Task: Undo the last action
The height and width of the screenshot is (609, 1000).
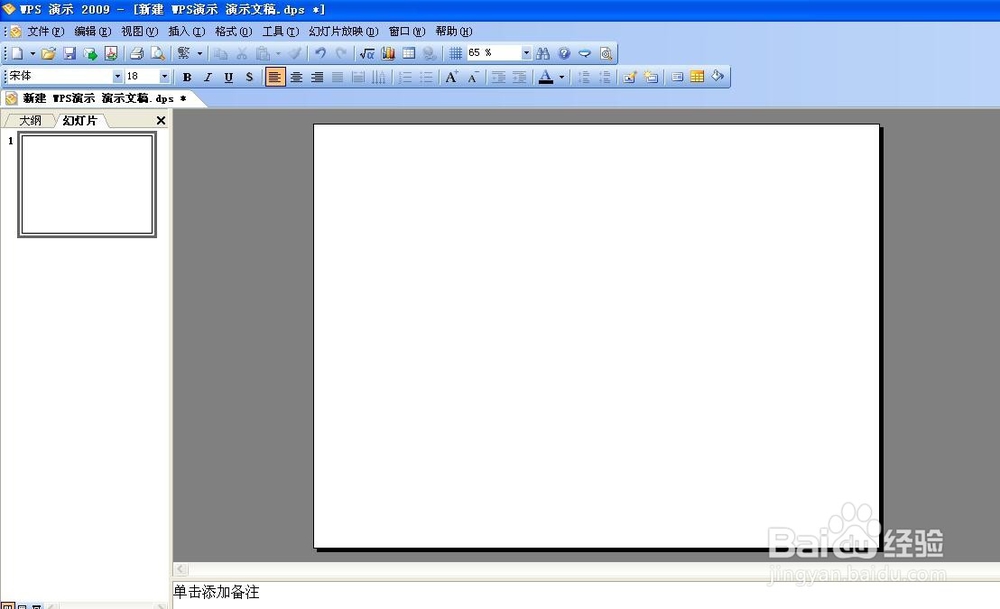Action: click(320, 54)
